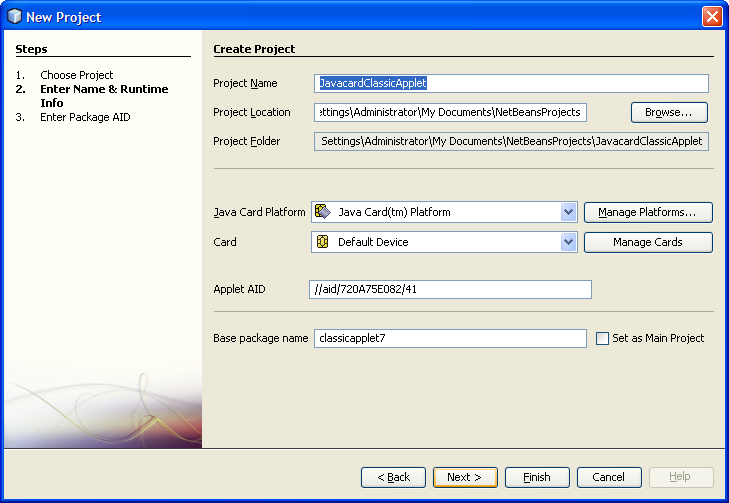Image resolution: width=729 pixels, height=503 pixels.
Task: Click into the Project Name field
Action: pos(511,84)
